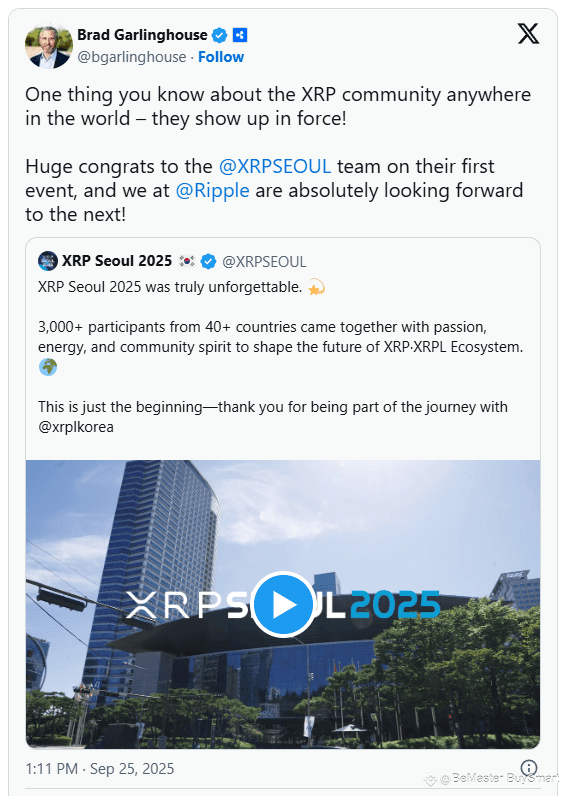Open the info icon near the timestamp

click(529, 767)
